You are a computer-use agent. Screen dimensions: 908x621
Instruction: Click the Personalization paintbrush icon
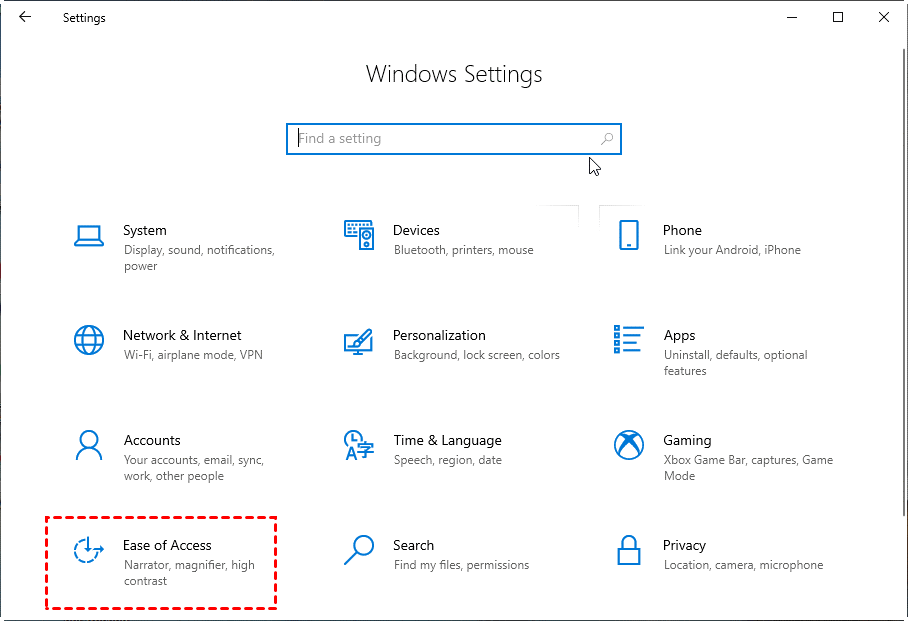(358, 342)
